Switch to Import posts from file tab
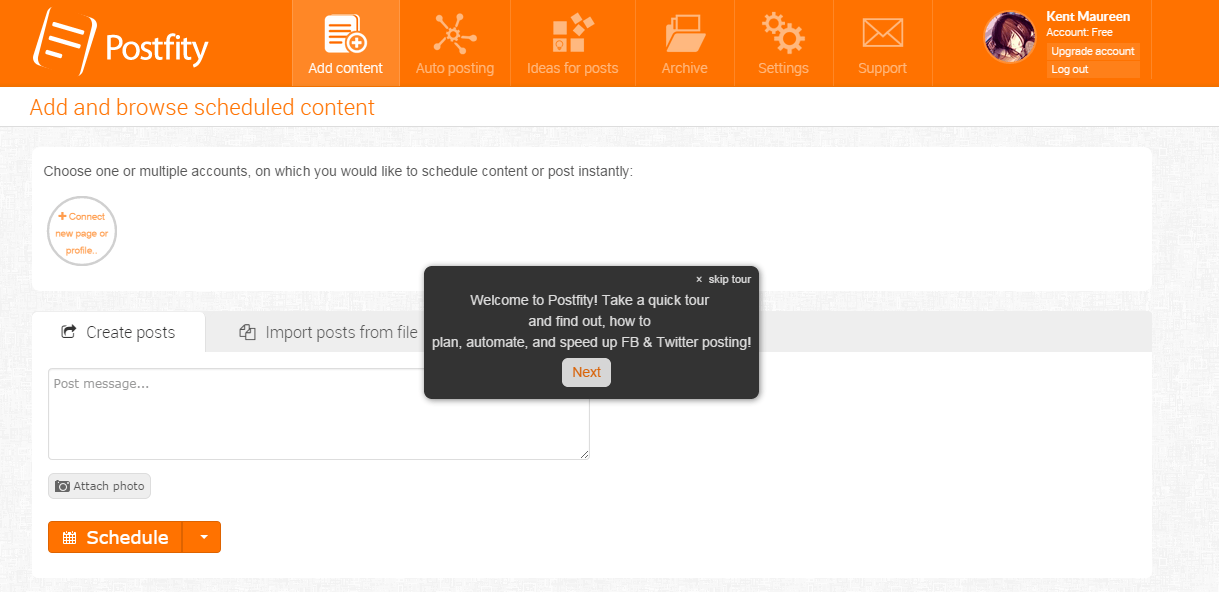The height and width of the screenshot is (592, 1219). click(x=328, y=332)
